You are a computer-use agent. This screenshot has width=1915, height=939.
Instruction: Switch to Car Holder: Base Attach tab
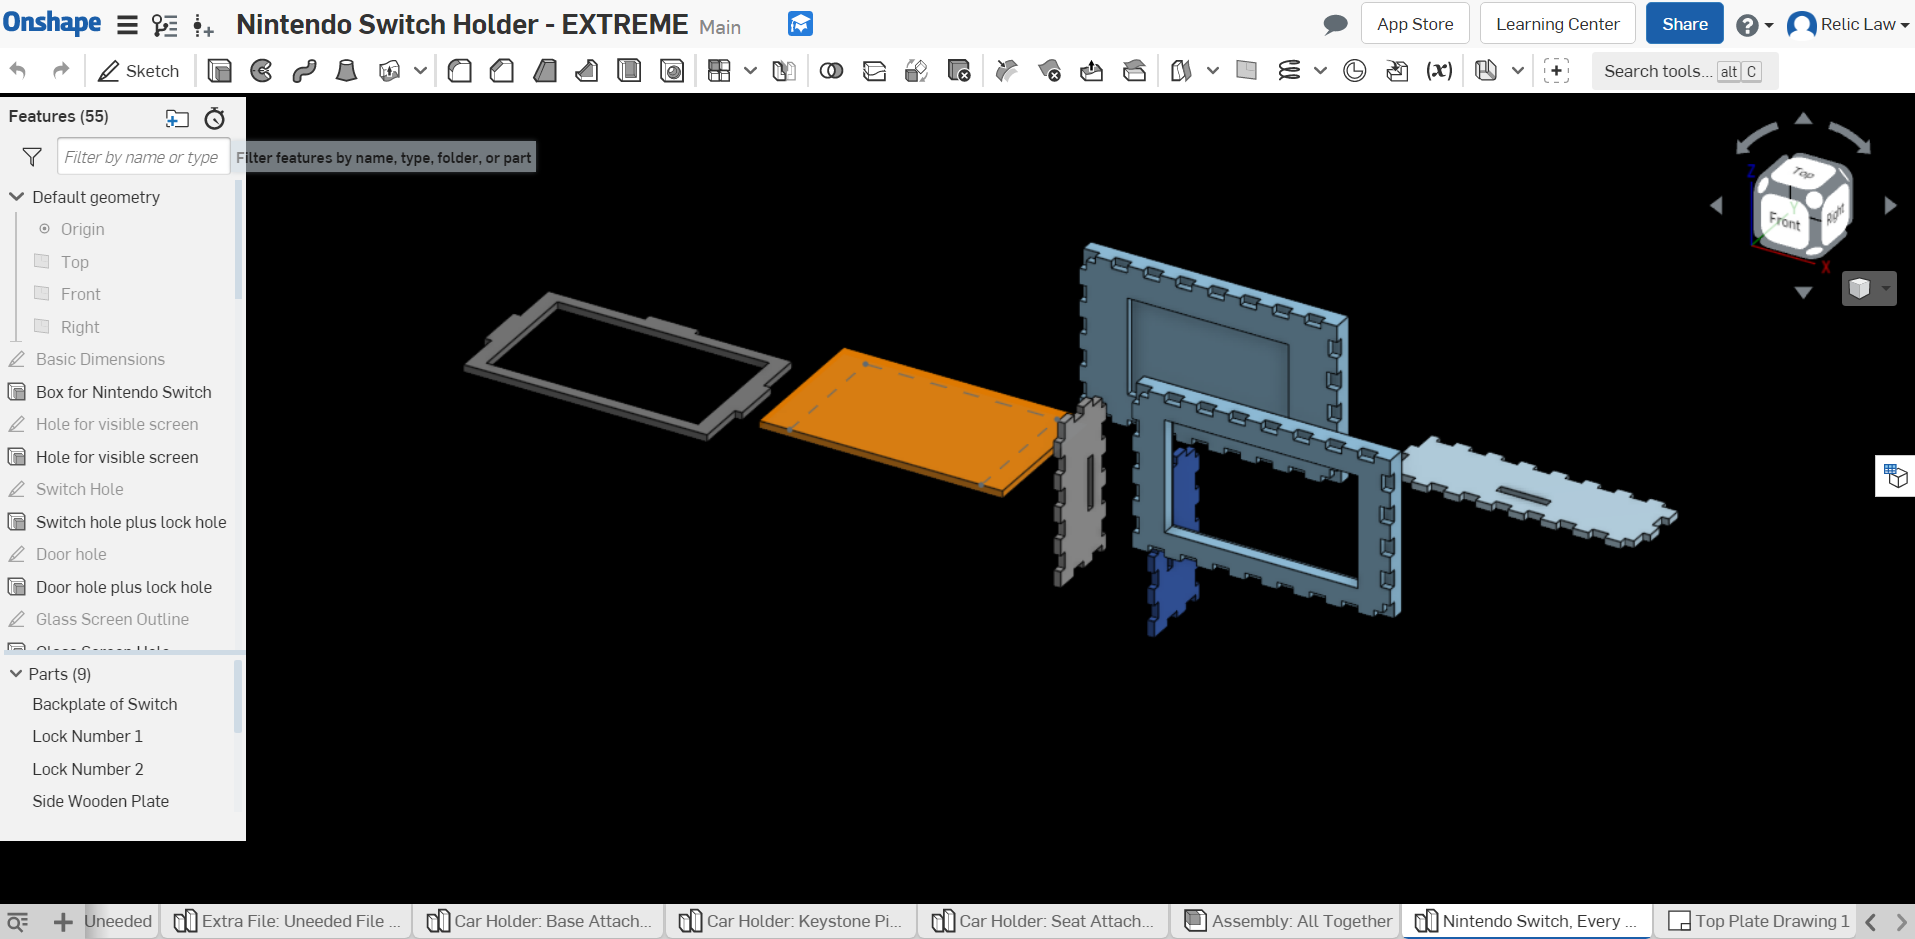point(539,921)
